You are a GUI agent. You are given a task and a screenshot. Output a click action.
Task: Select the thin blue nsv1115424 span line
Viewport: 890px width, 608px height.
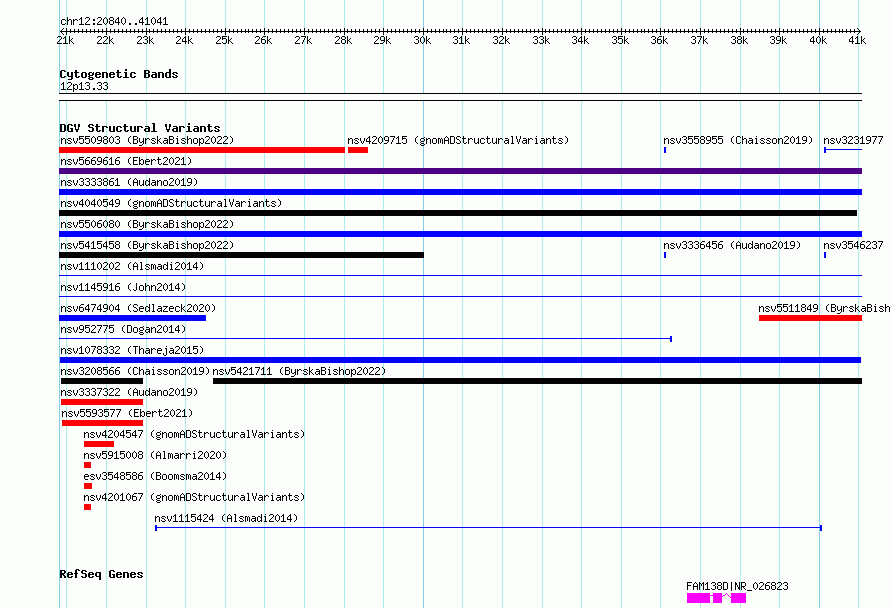tap(489, 528)
